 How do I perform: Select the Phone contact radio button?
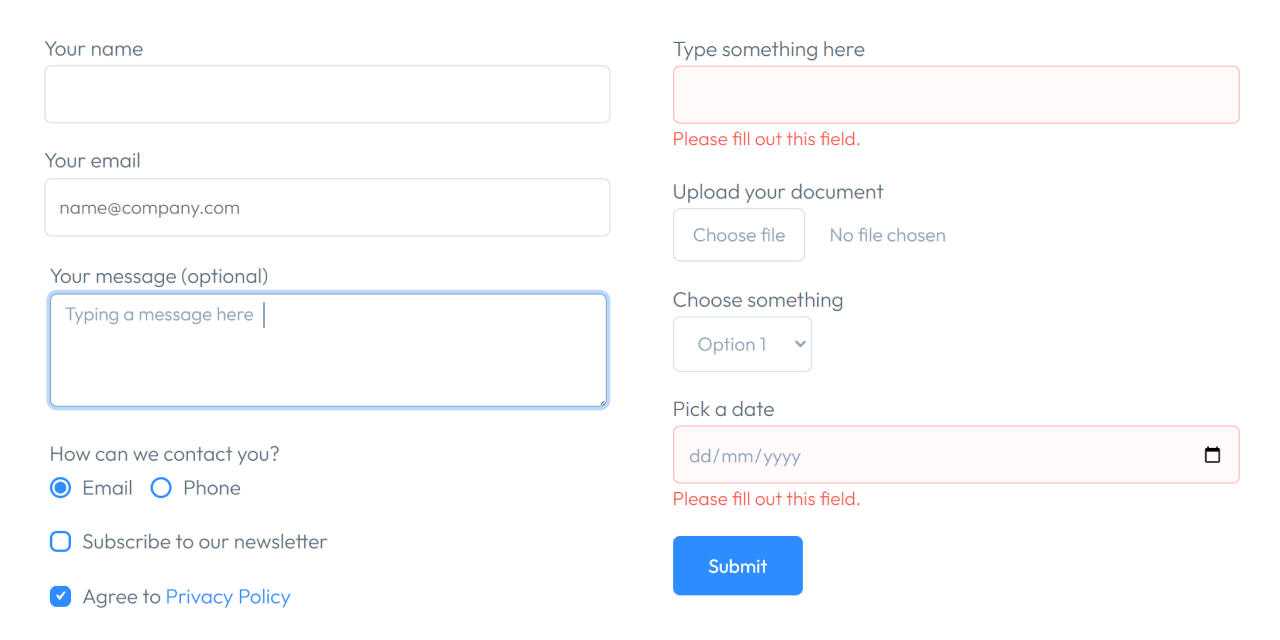pyautogui.click(x=161, y=487)
